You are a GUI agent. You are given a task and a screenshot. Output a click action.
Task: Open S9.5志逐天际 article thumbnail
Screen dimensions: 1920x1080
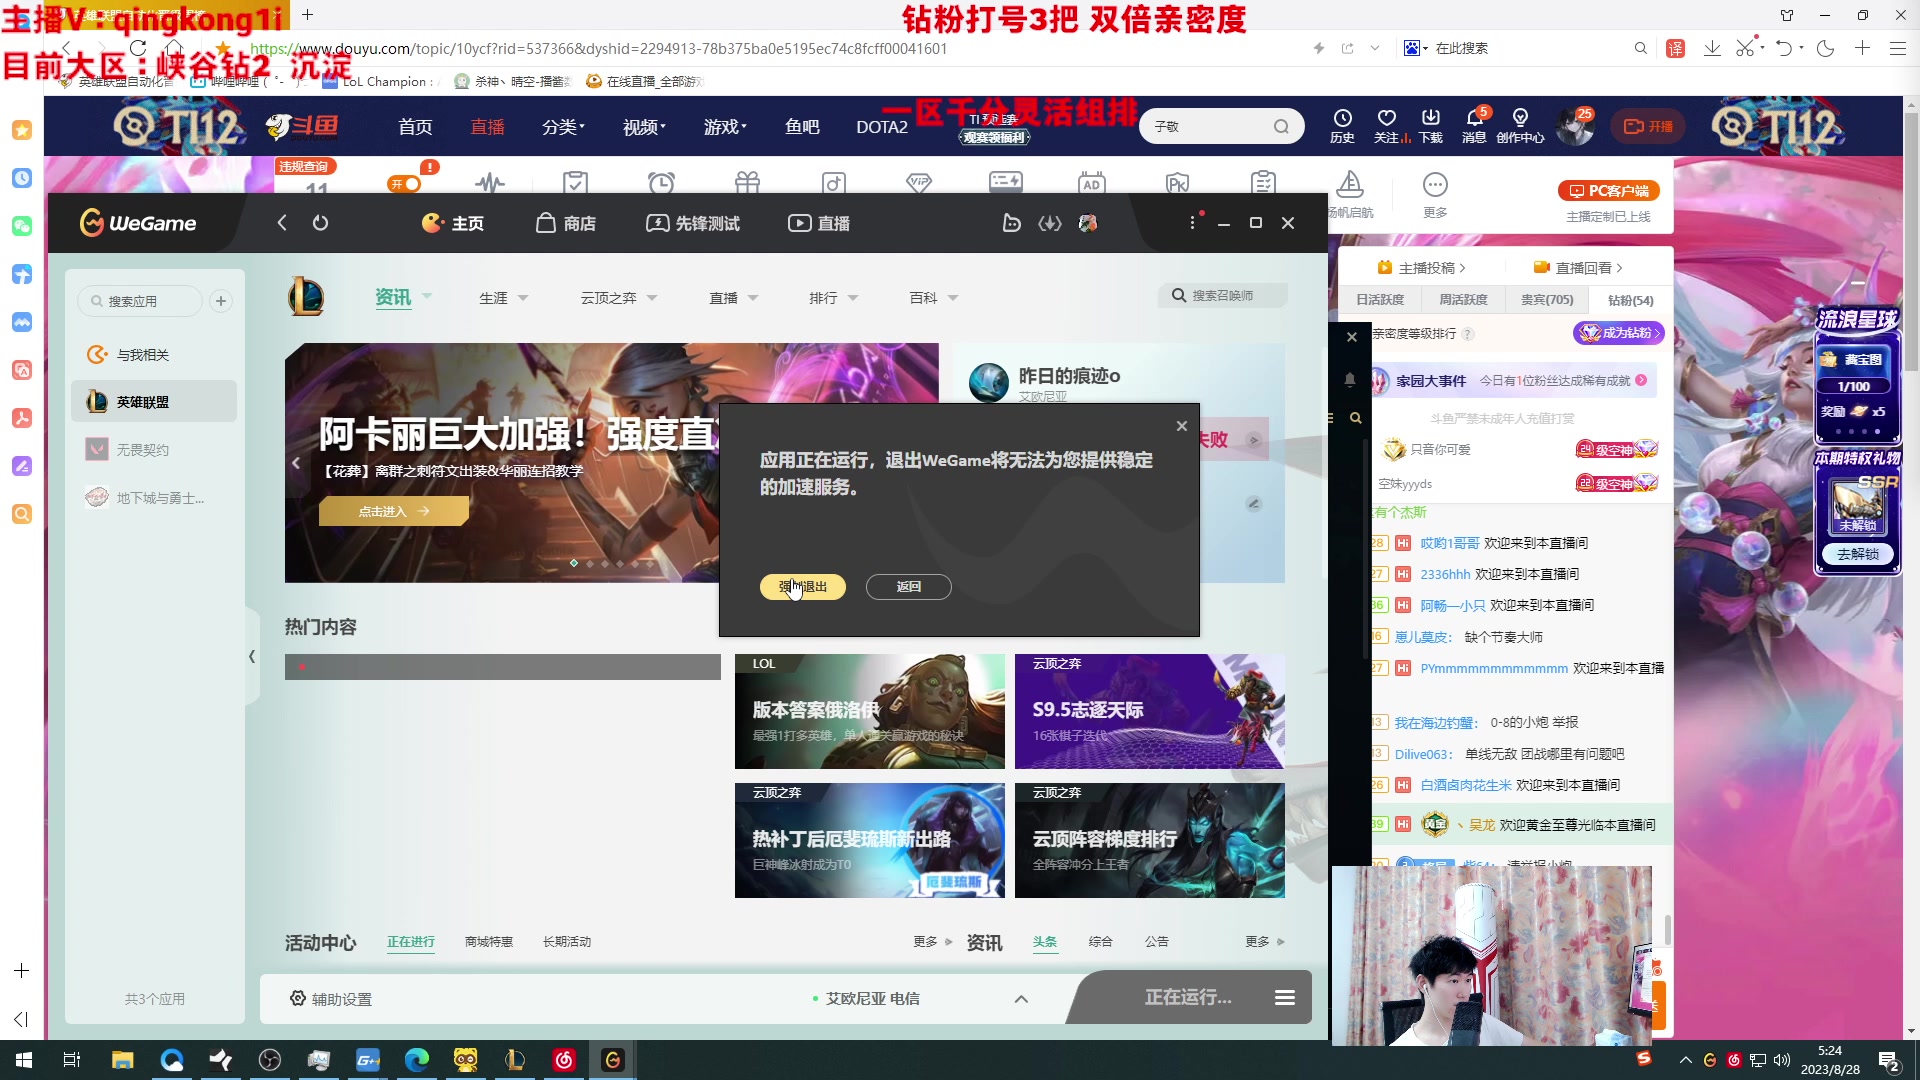1150,712
